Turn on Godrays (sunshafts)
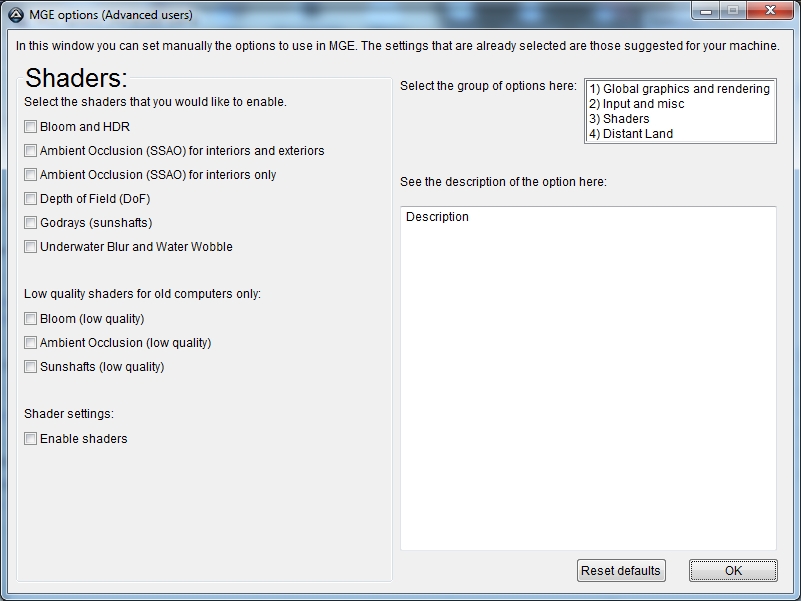 [x=31, y=223]
